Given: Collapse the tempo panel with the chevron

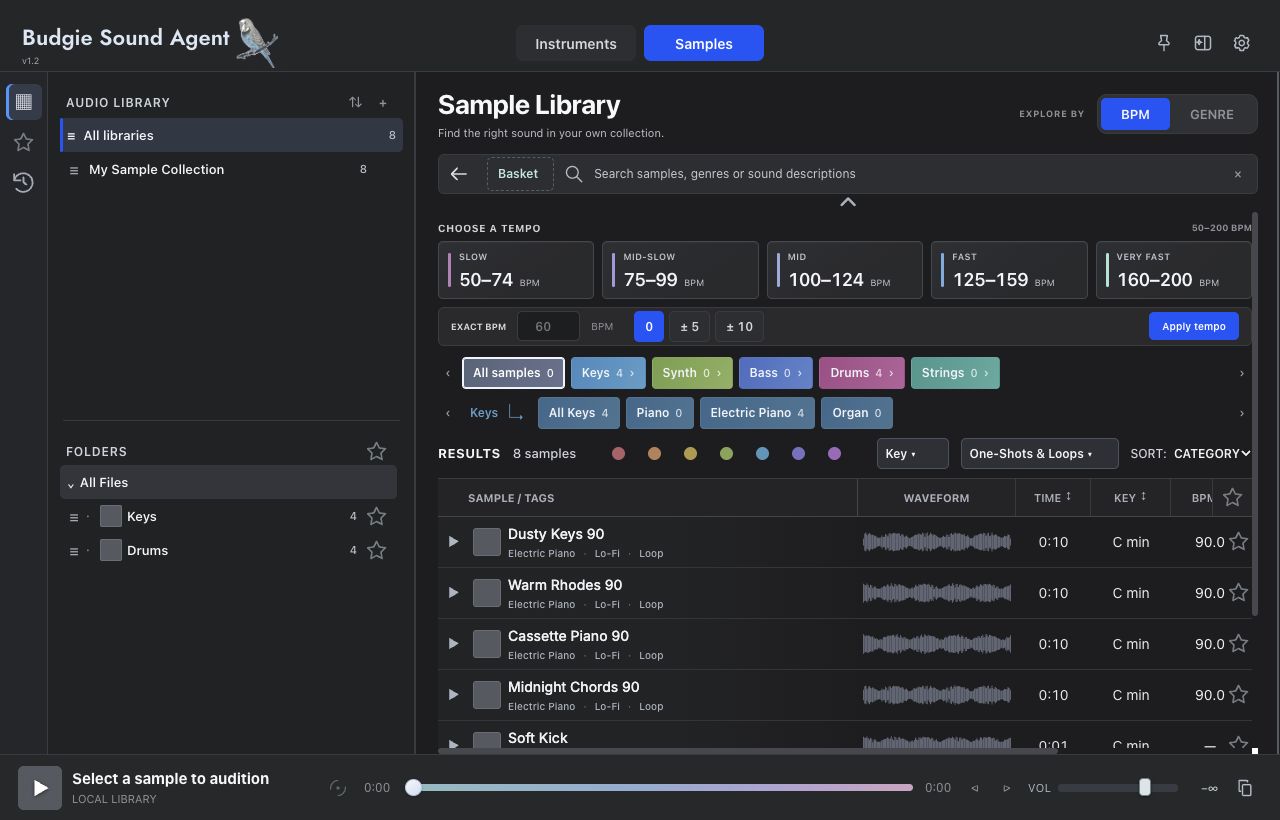Looking at the screenshot, I should [848, 202].
